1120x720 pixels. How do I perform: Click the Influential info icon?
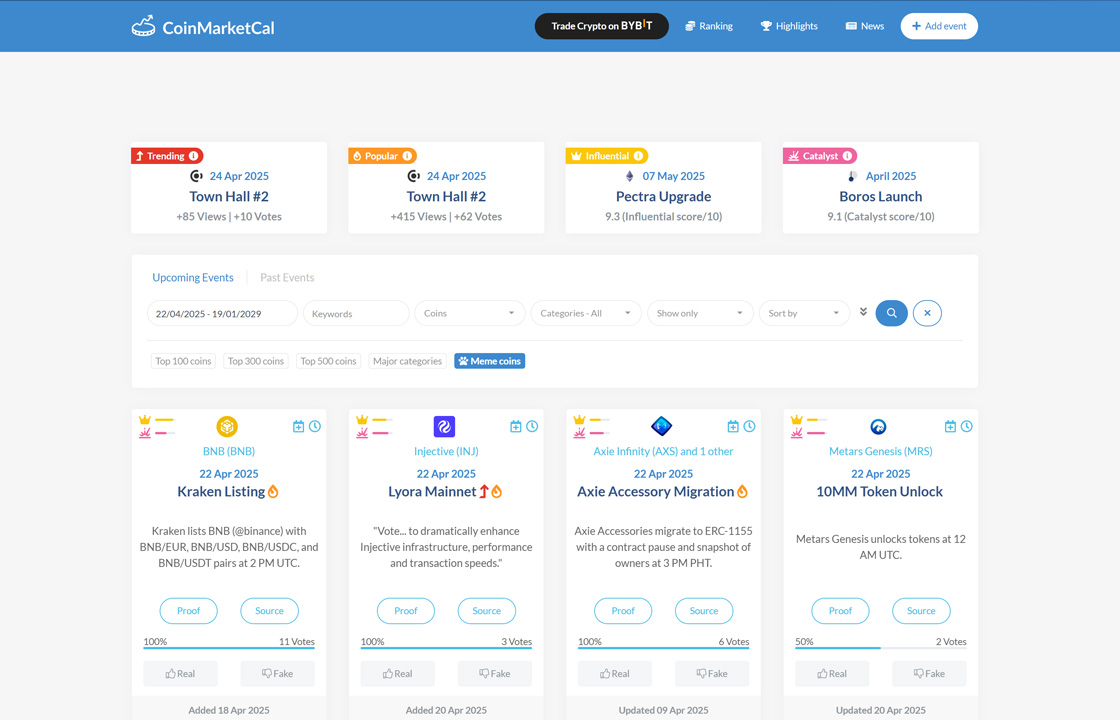point(639,156)
